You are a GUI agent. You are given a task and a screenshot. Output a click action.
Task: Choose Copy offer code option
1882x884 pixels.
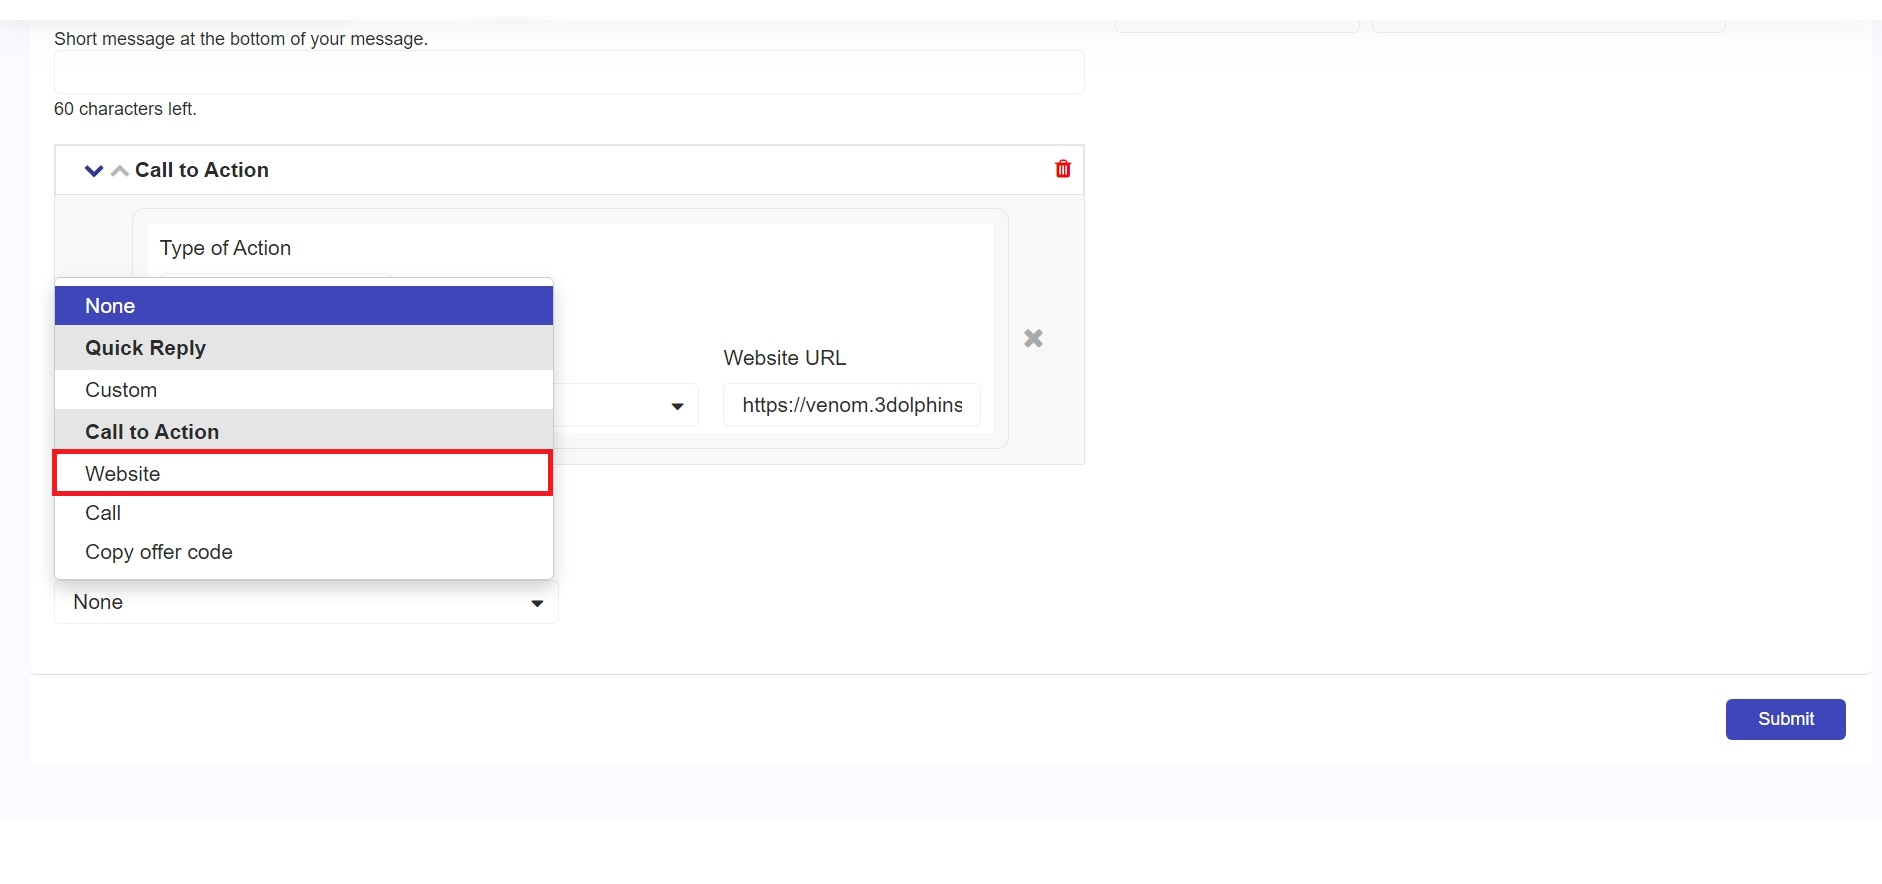click(x=303, y=552)
